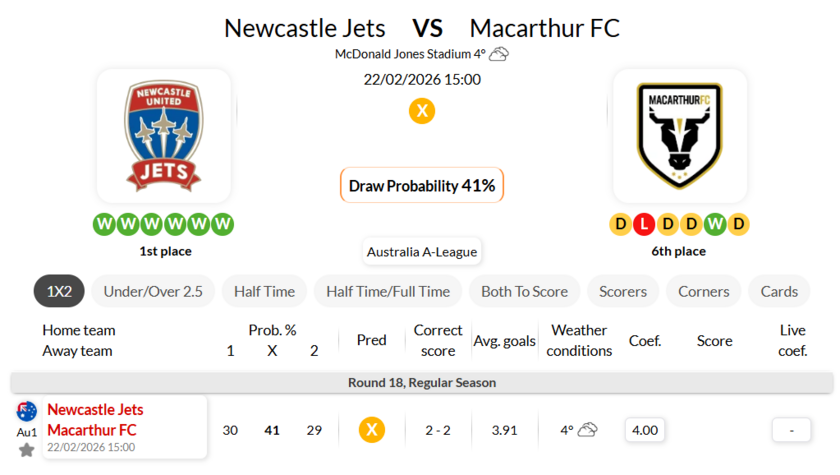The height and width of the screenshot is (475, 840).
Task: Open the Half Time/Full Time tab
Action: pos(387,291)
